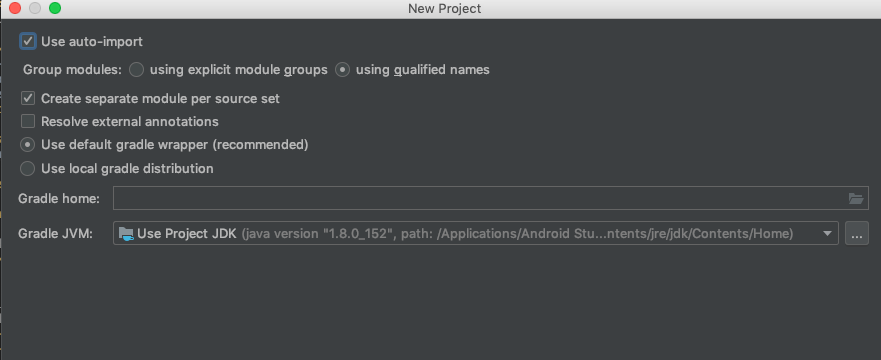This screenshot has height=360, width=881.
Task: Click the Gradle JVM dropdown arrow
Action: point(826,234)
